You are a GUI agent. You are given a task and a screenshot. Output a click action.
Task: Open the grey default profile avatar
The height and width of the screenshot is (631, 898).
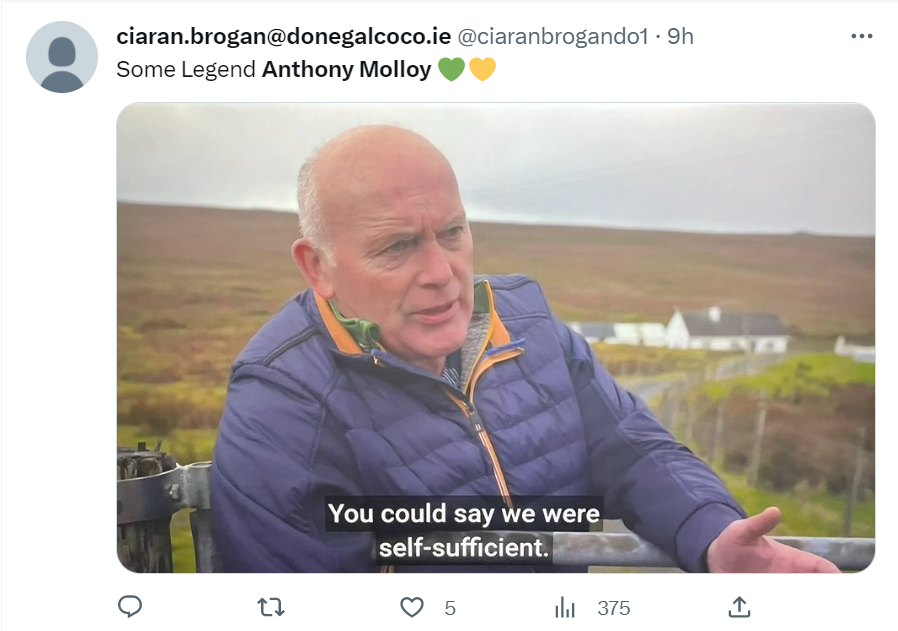[62, 57]
